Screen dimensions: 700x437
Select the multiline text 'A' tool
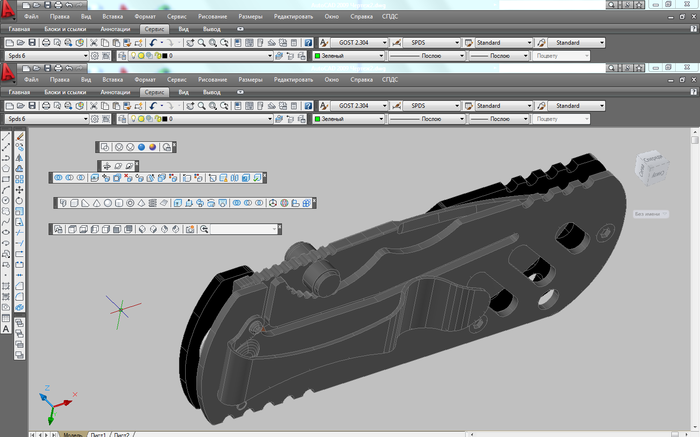tap(6, 328)
